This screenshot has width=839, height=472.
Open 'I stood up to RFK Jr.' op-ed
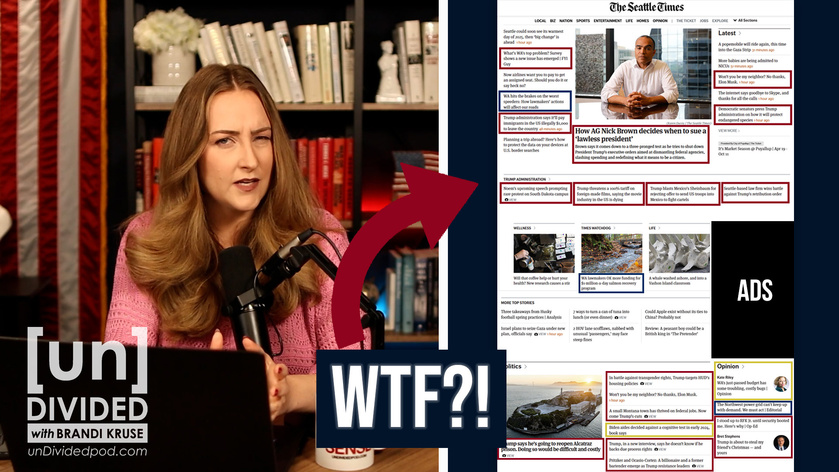click(x=753, y=423)
